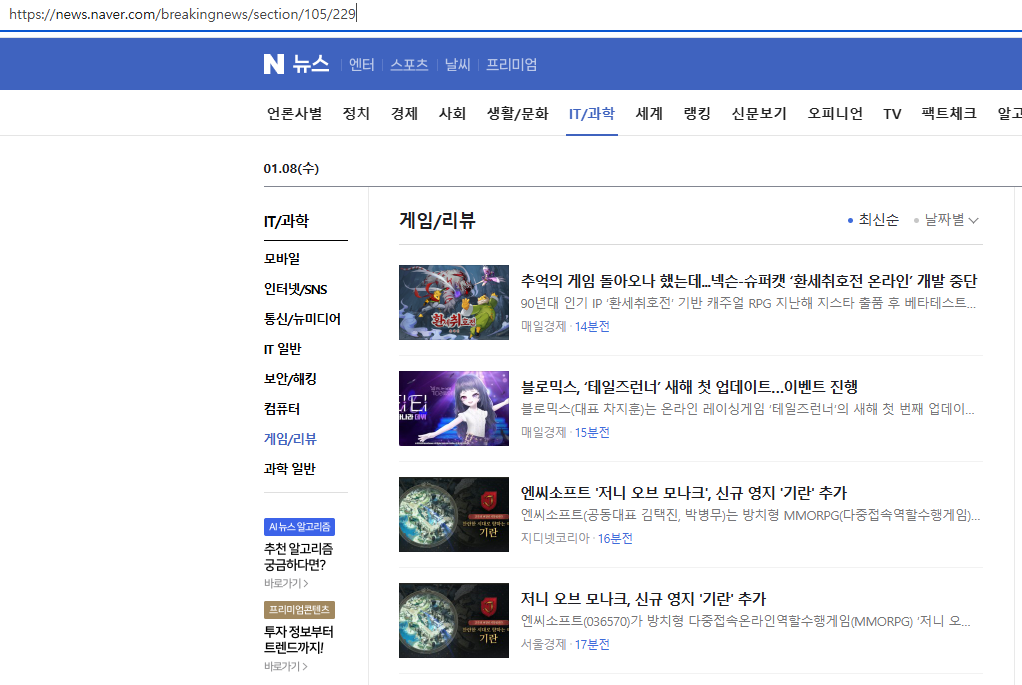Open 보안/해킹 in the sidebar
The height and width of the screenshot is (685, 1022).
(290, 379)
